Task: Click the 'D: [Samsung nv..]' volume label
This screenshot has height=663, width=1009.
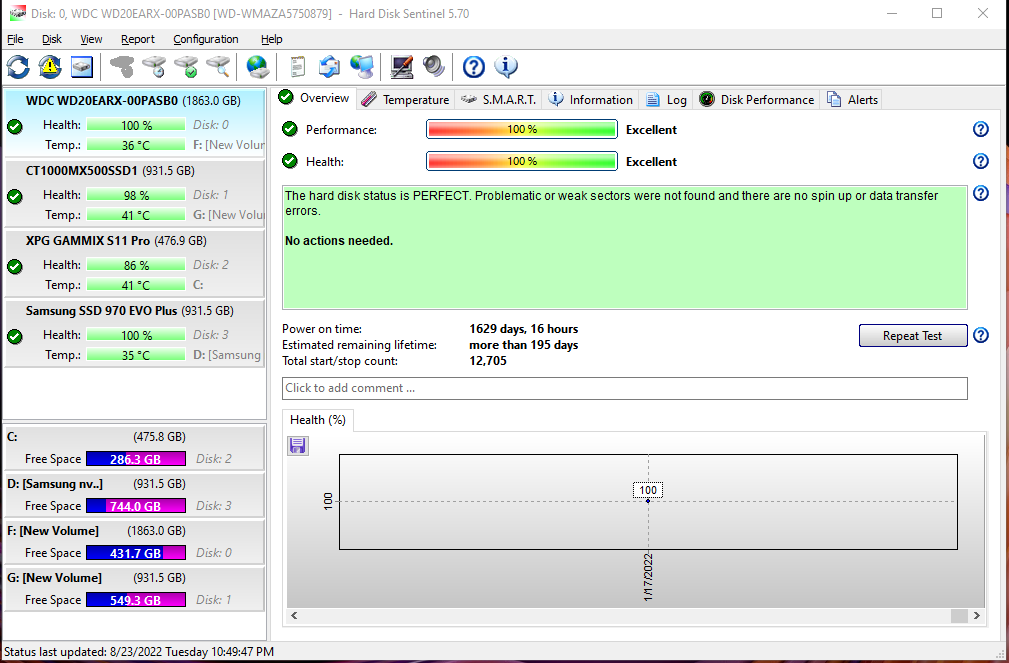Action: click(x=55, y=484)
